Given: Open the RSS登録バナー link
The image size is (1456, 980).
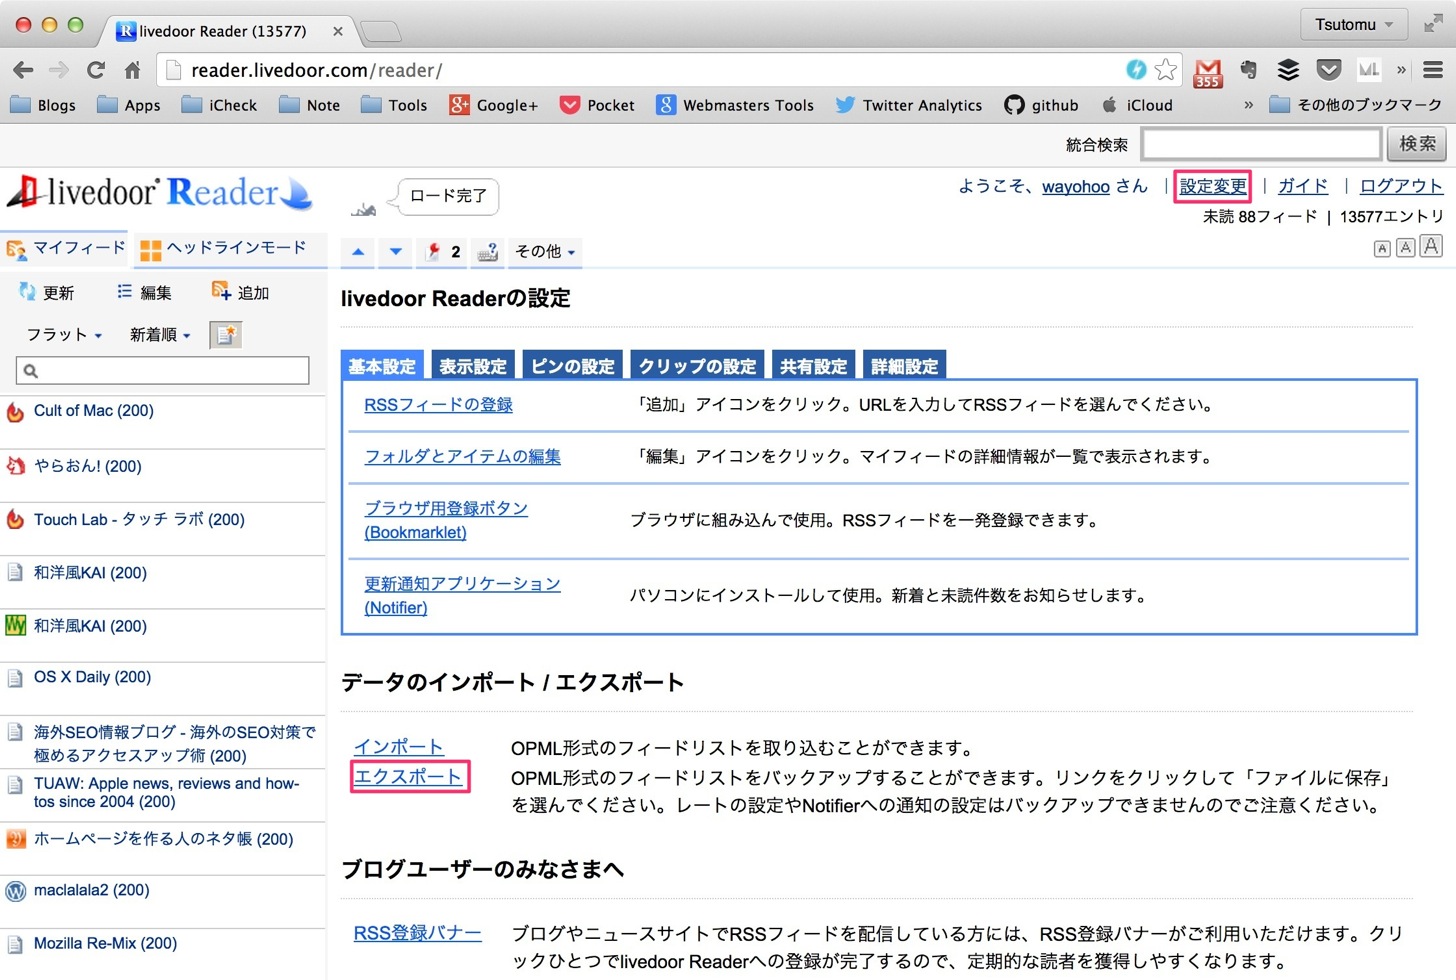Looking at the screenshot, I should tap(417, 933).
